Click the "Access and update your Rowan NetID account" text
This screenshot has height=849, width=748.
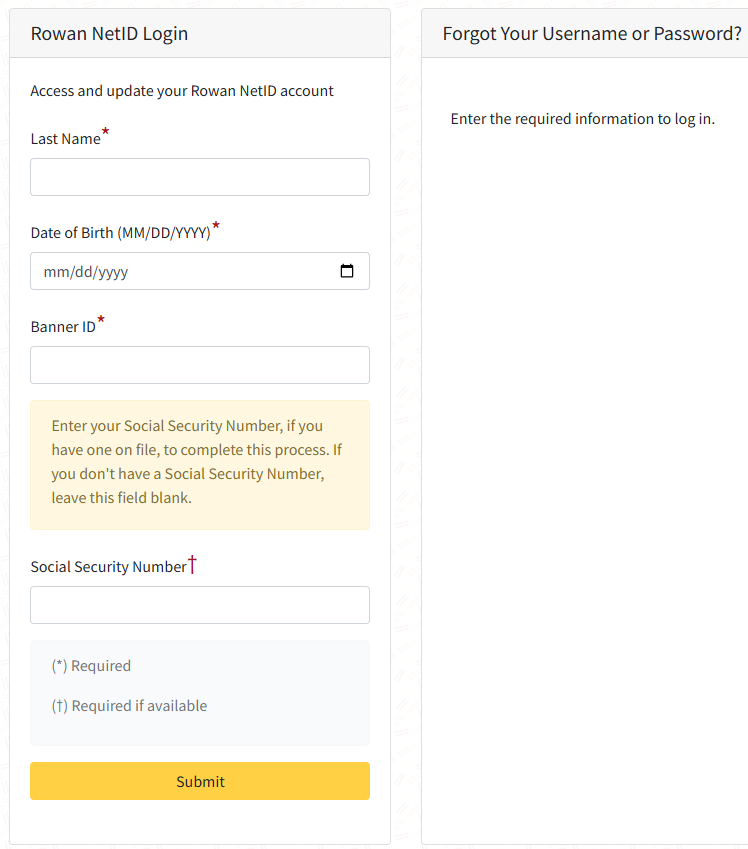(182, 91)
